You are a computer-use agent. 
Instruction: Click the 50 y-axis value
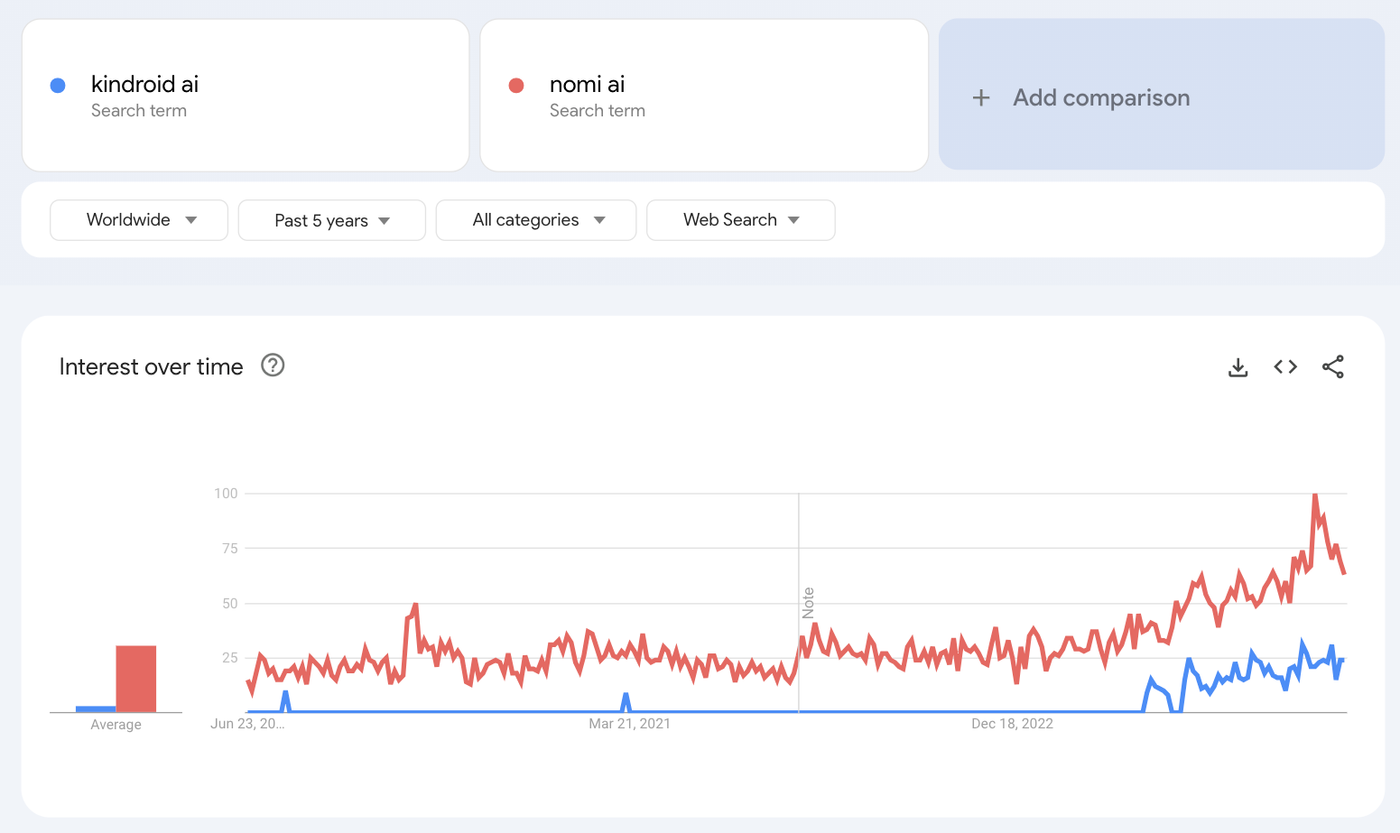click(229, 603)
